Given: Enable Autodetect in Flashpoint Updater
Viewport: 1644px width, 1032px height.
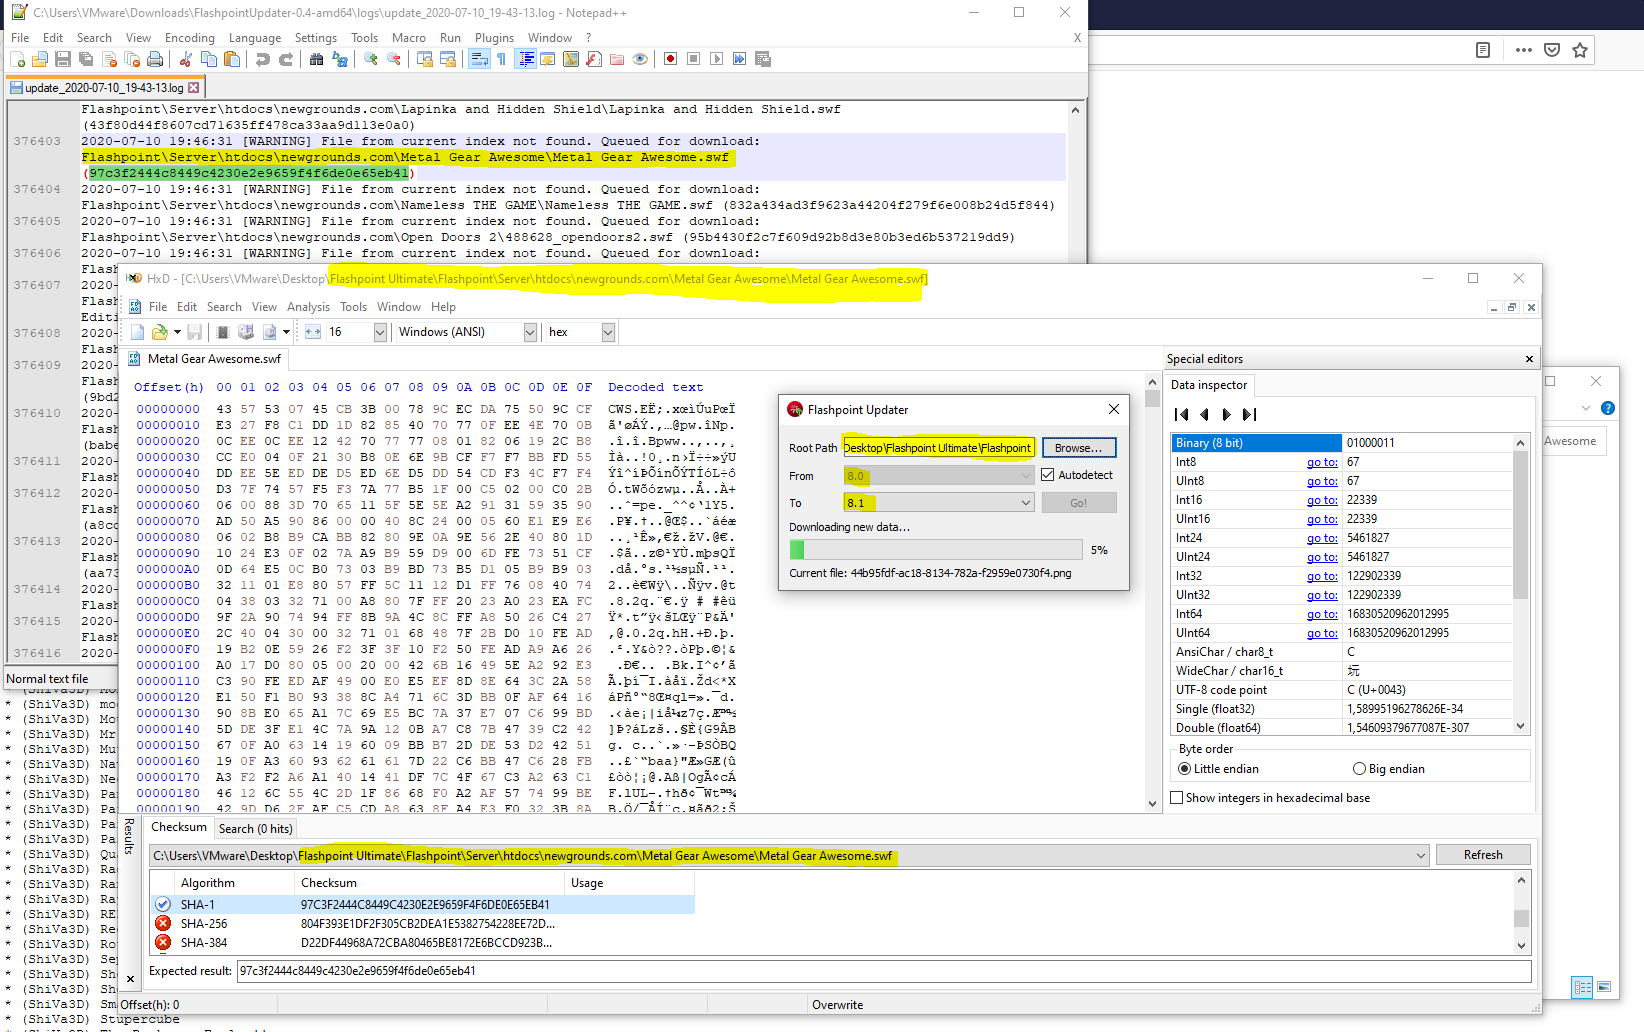Looking at the screenshot, I should click(1047, 474).
